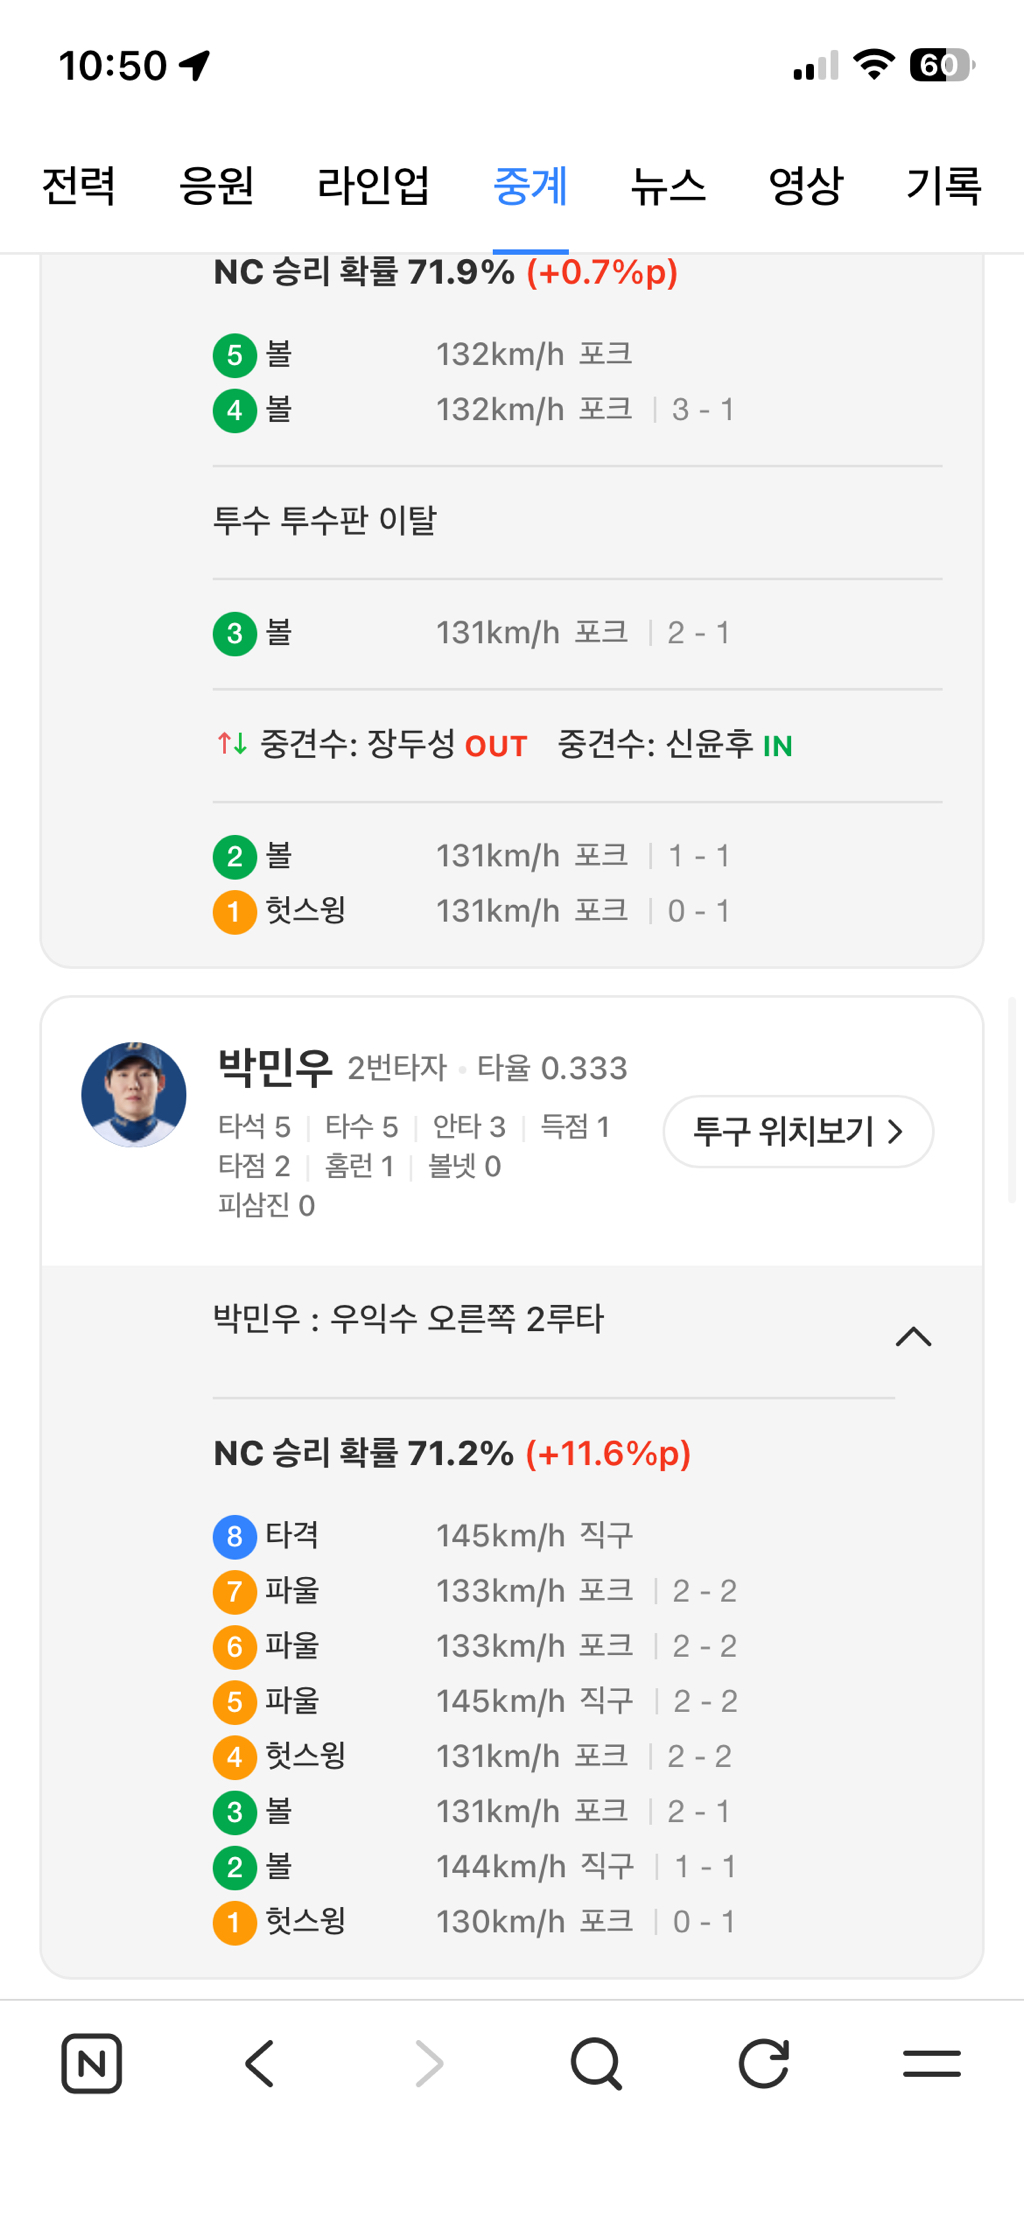This screenshot has width=1024, height=2216.
Task: Tap the orange pitch 7 파울 badge
Action: click(234, 1591)
